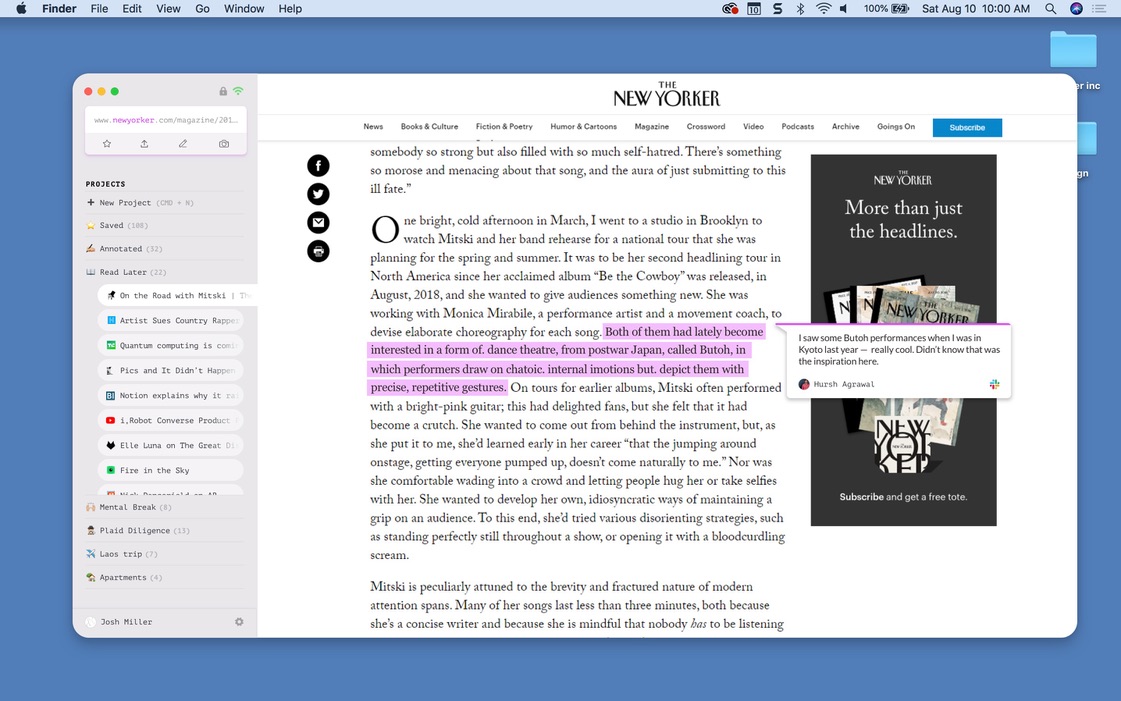Click the New Yorker logo in the header
Screen dimensions: 1121x701
667,94
